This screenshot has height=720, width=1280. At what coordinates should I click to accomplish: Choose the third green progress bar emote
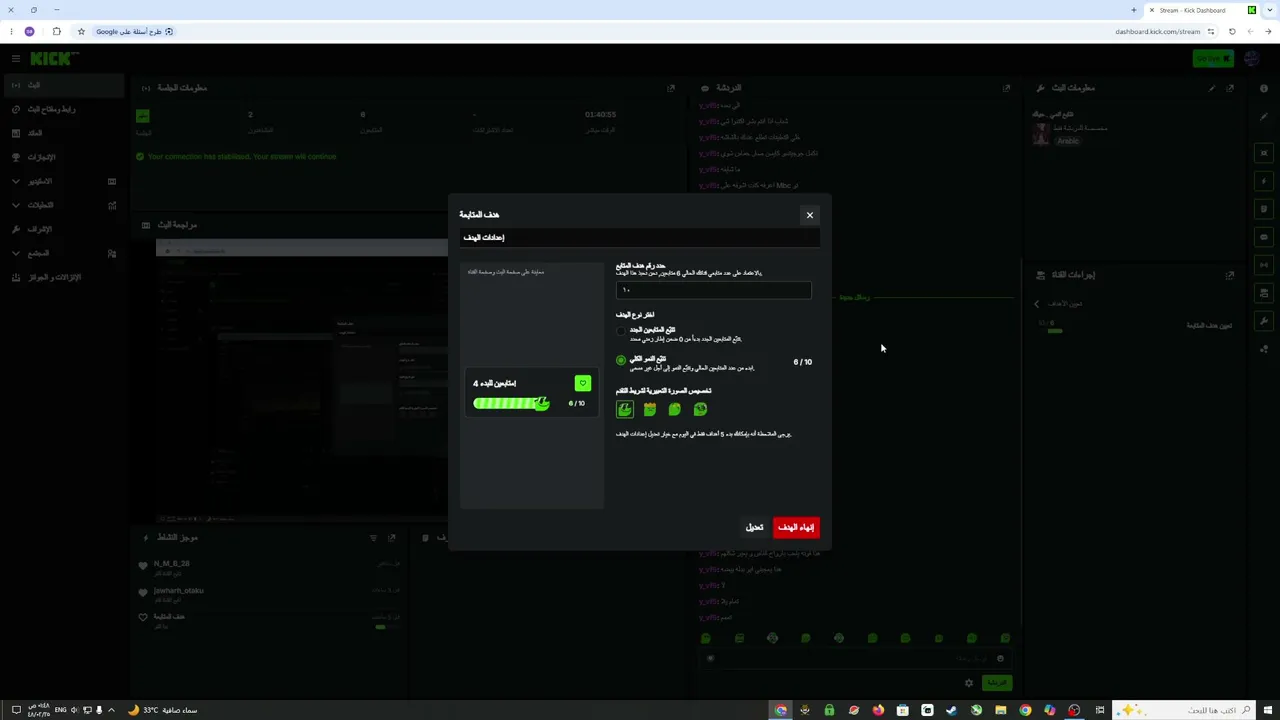(x=675, y=409)
